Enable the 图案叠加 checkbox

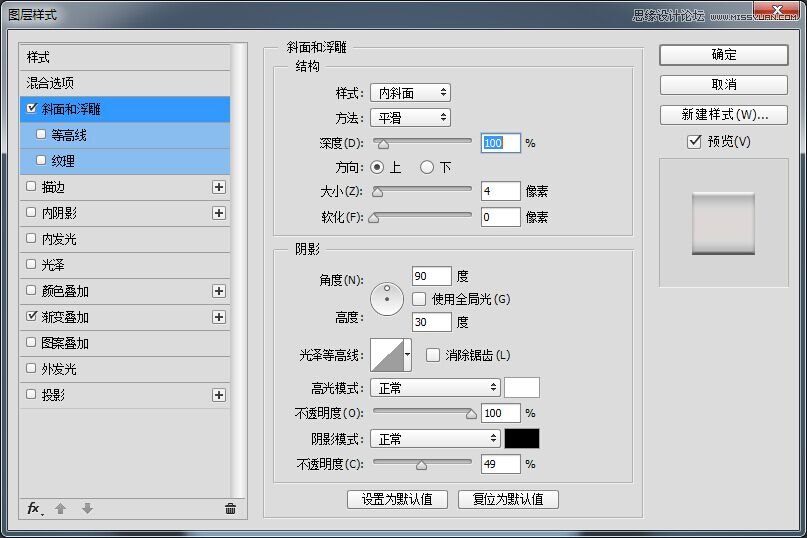(31, 342)
